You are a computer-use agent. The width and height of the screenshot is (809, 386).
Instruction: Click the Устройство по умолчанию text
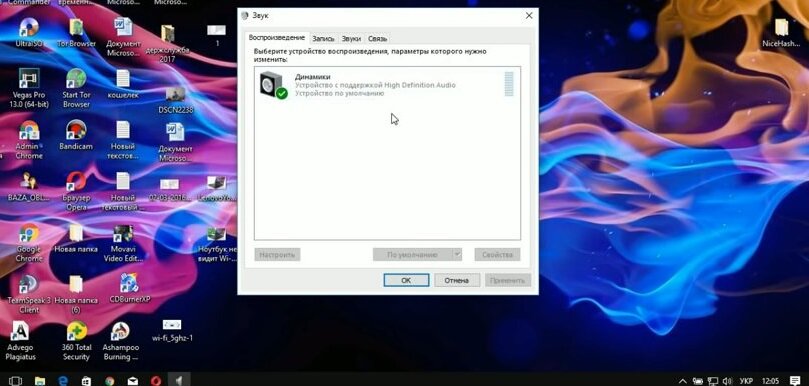click(339, 93)
